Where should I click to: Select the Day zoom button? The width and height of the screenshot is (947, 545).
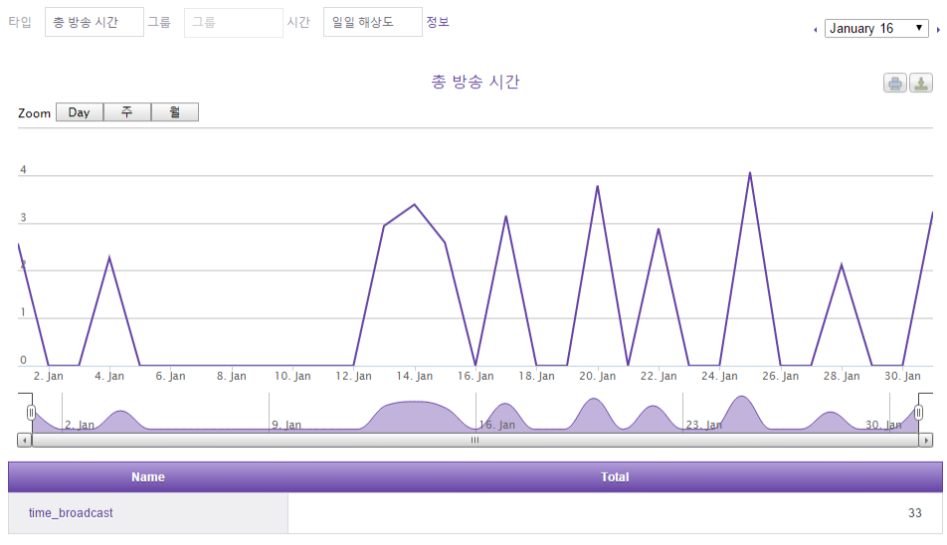79,113
